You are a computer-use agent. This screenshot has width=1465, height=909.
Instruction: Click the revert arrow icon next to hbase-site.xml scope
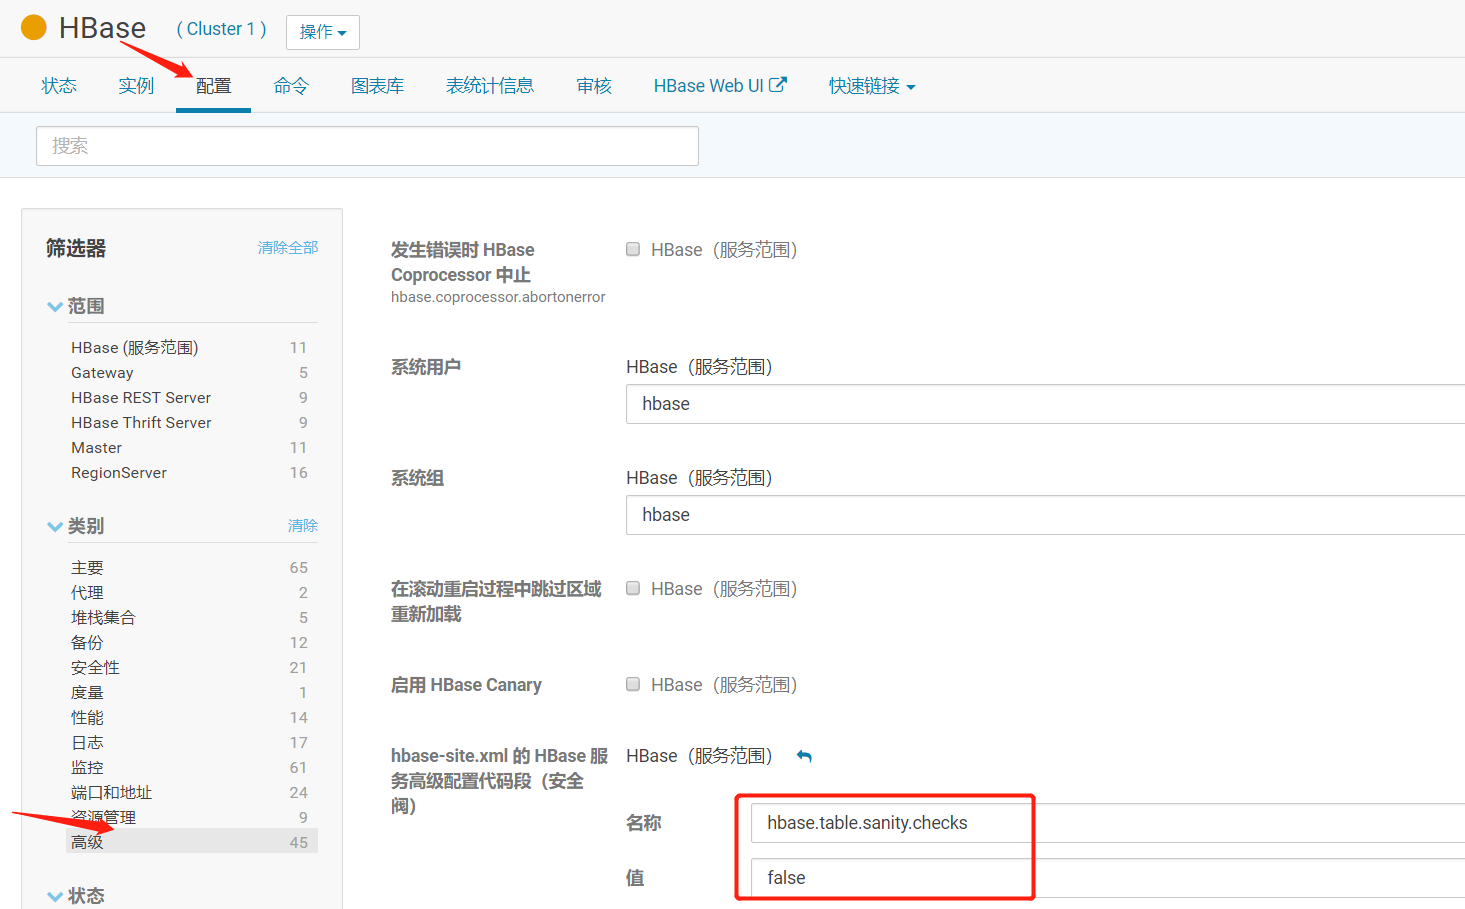[804, 756]
